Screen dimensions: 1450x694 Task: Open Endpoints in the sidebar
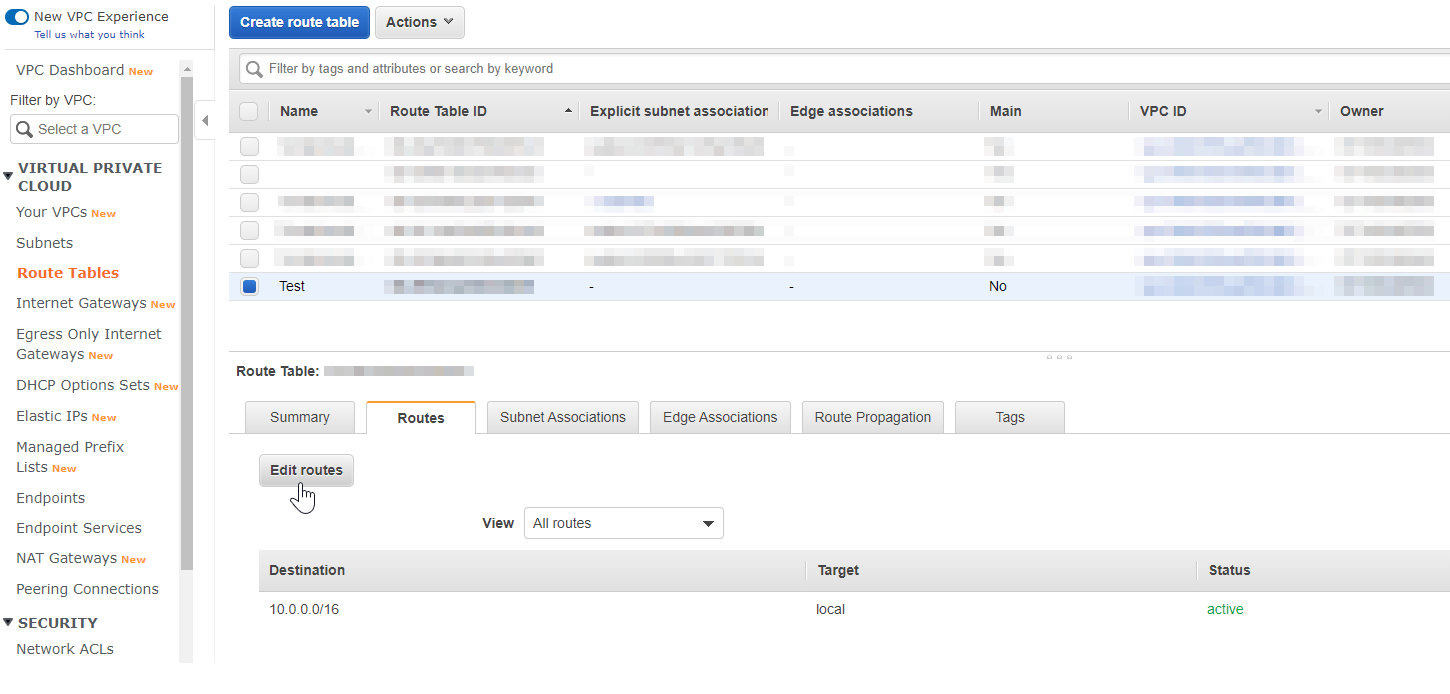point(50,498)
